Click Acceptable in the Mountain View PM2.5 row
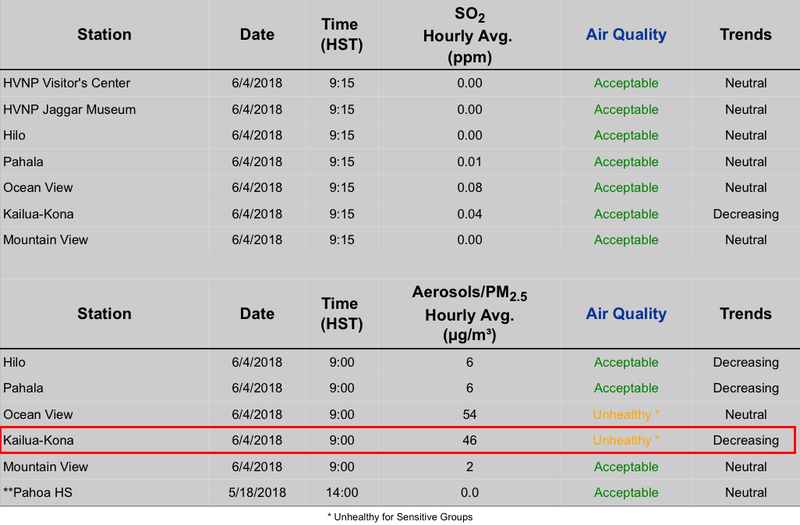Screen dimensions: 800x525 point(626,466)
